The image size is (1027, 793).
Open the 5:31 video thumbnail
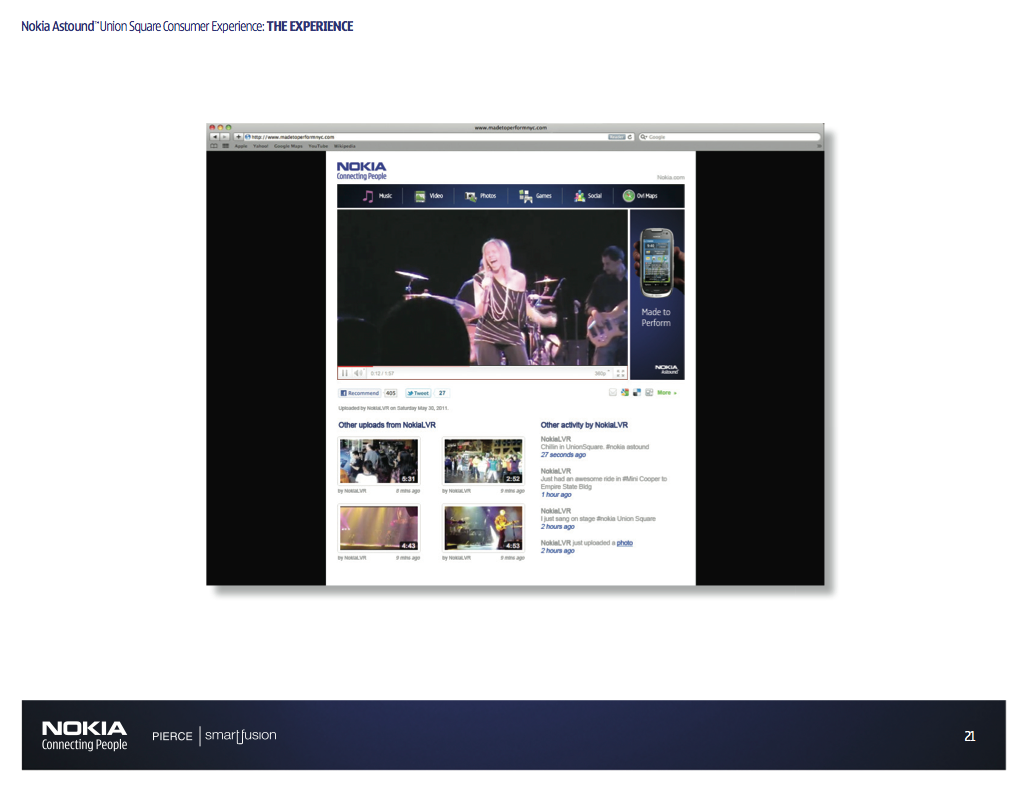point(379,461)
